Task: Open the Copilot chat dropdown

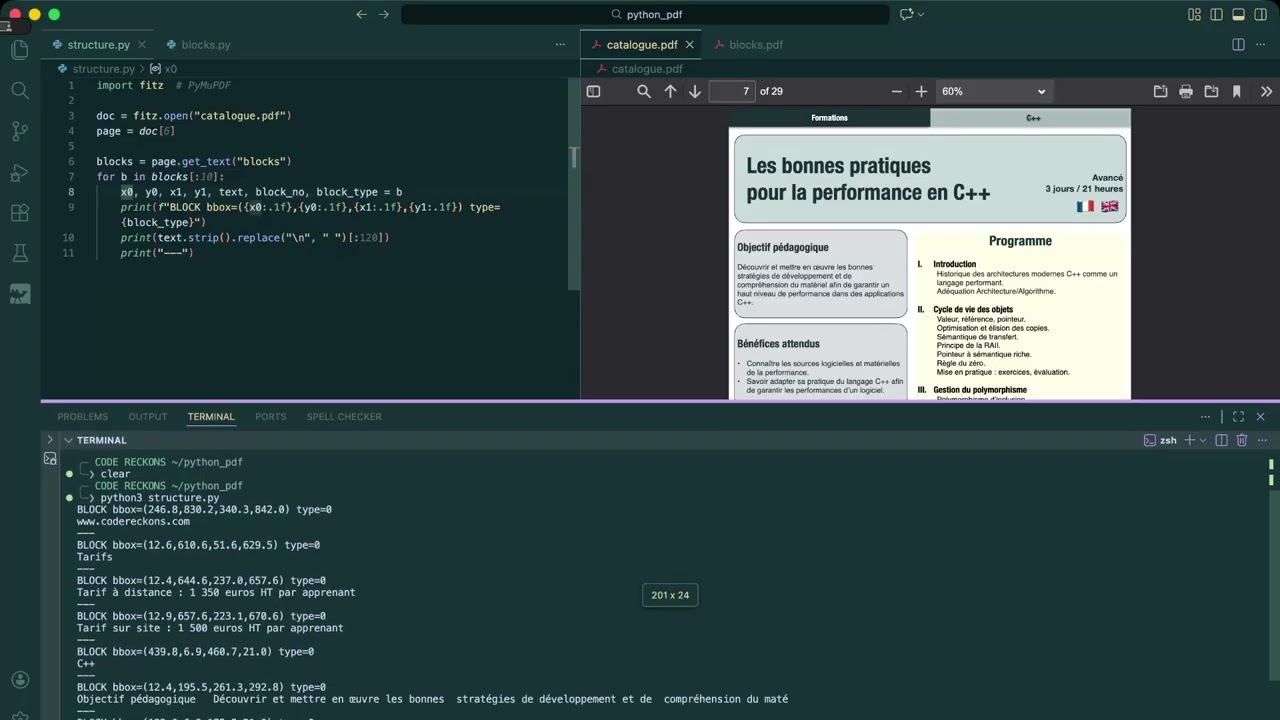Action: [x=920, y=14]
